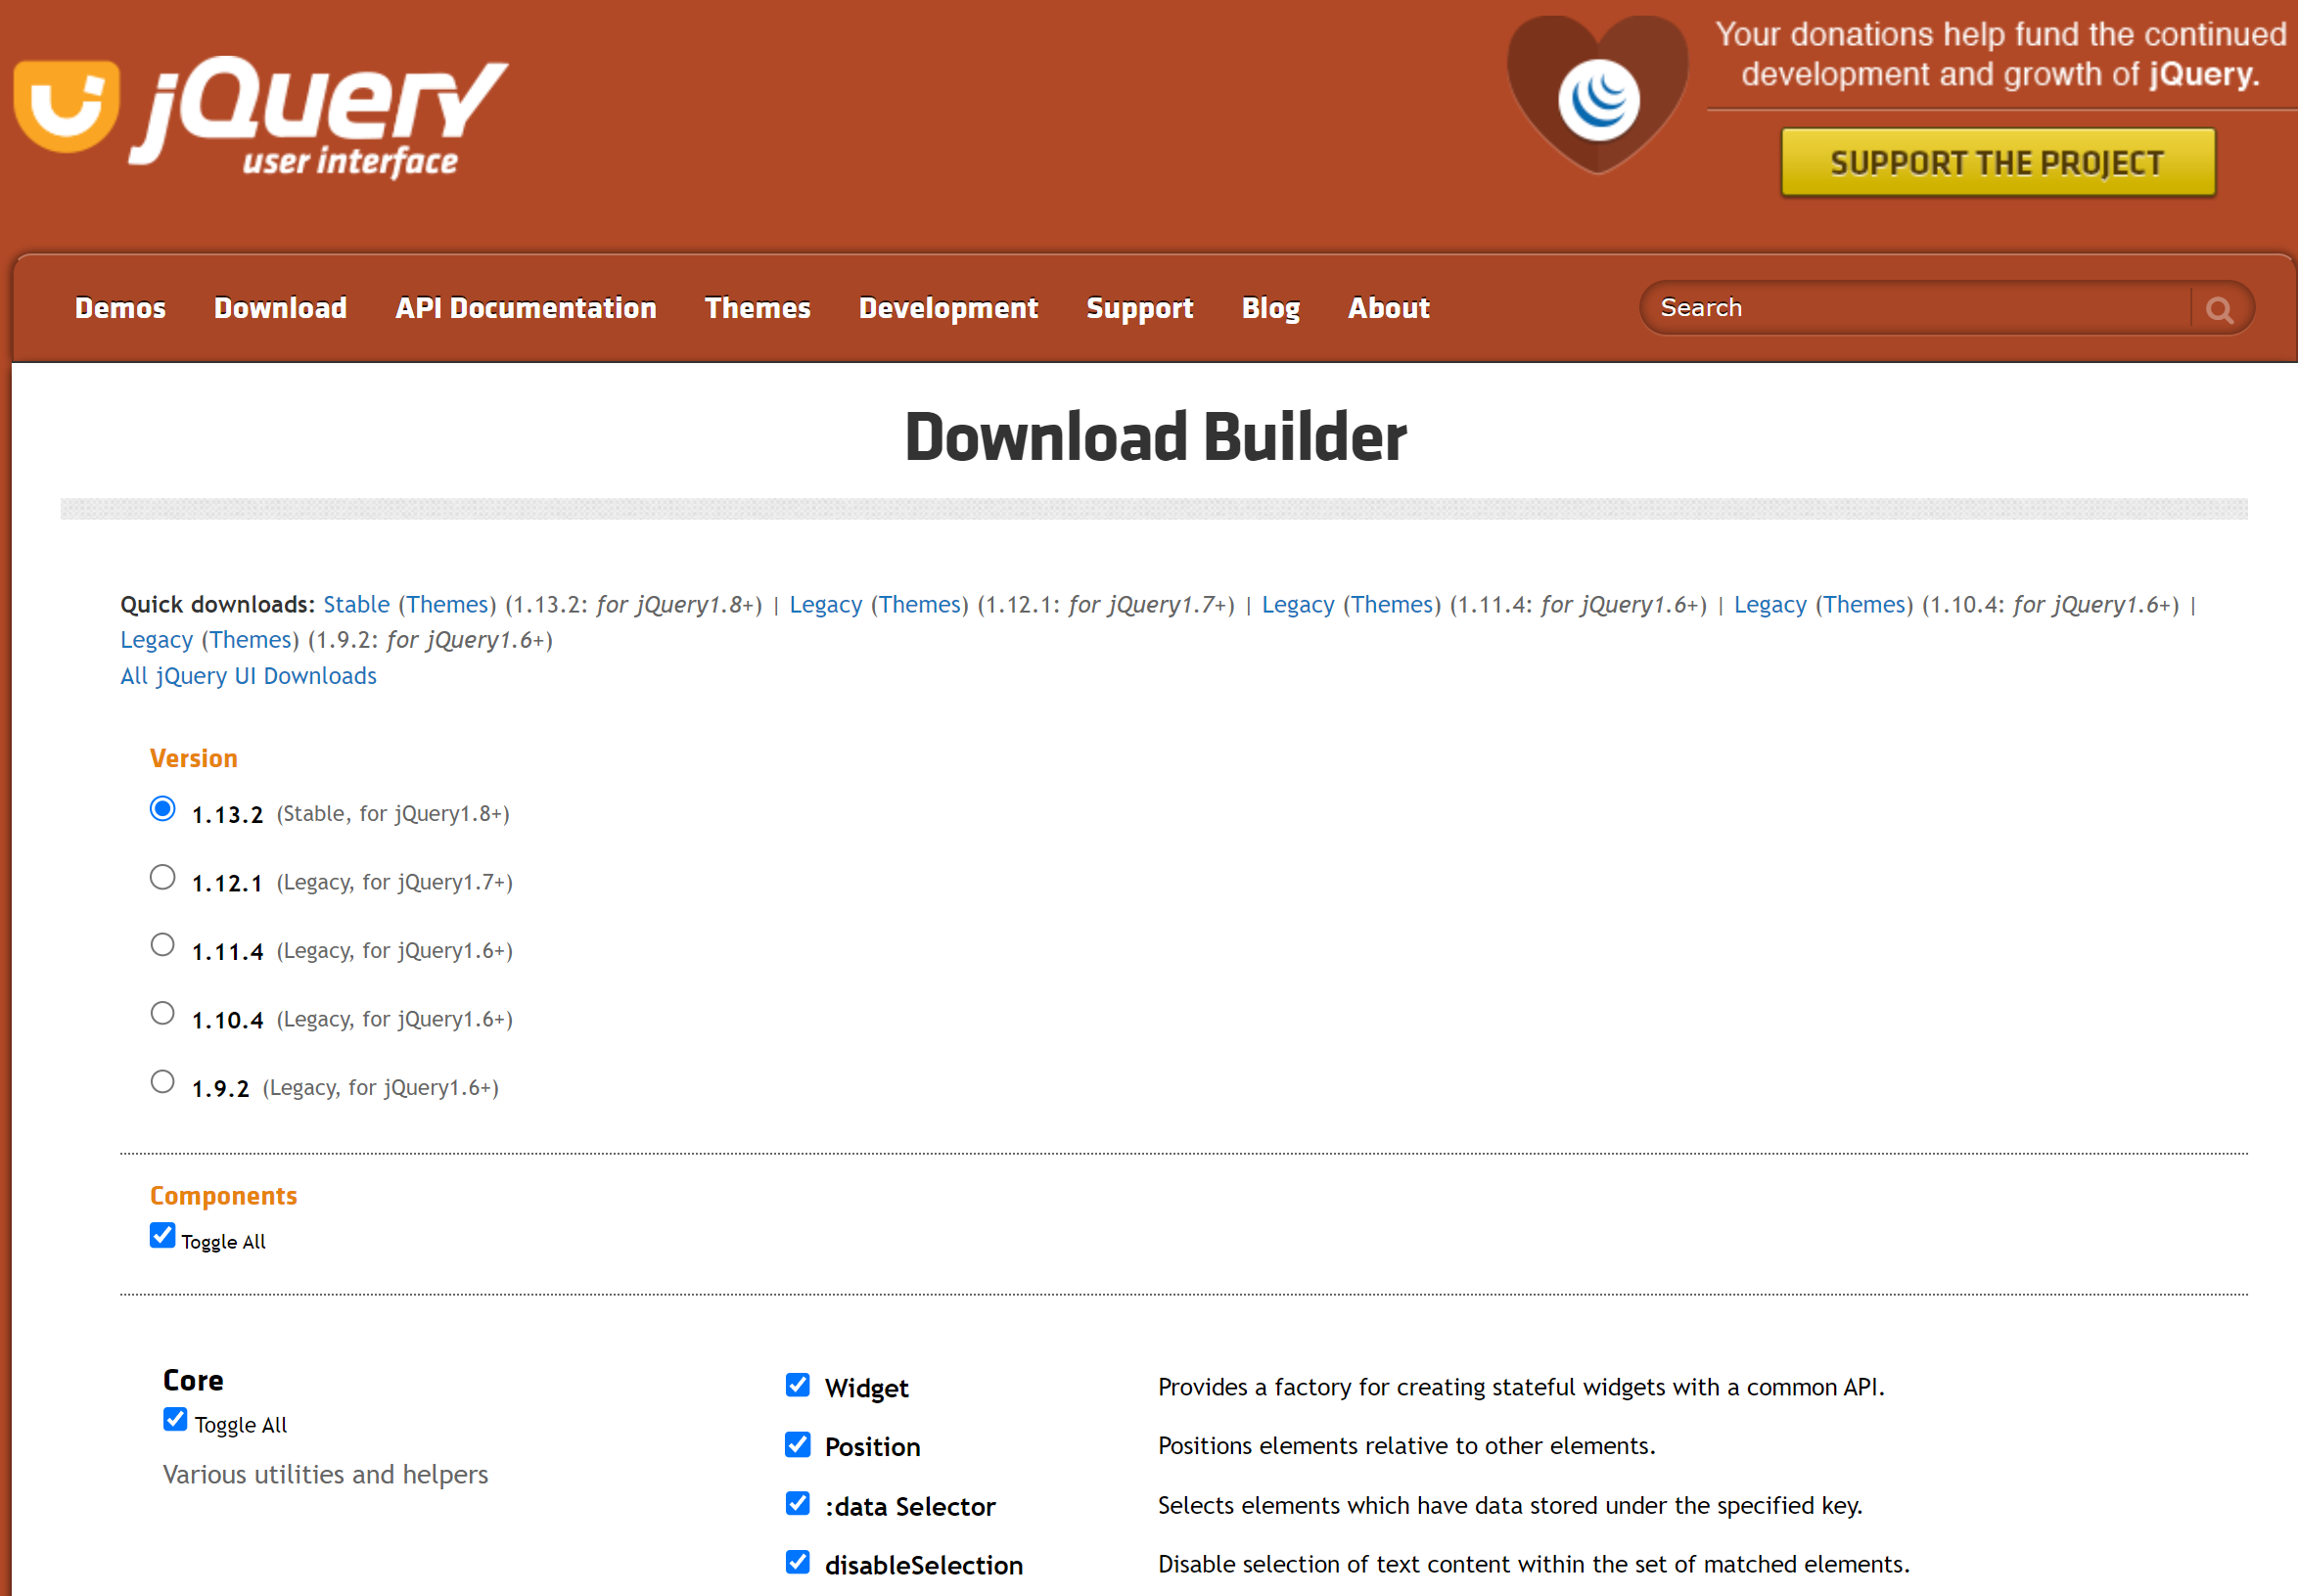Image resolution: width=2298 pixels, height=1596 pixels.
Task: Click the jQuery heart donation icon
Action: click(x=1597, y=97)
